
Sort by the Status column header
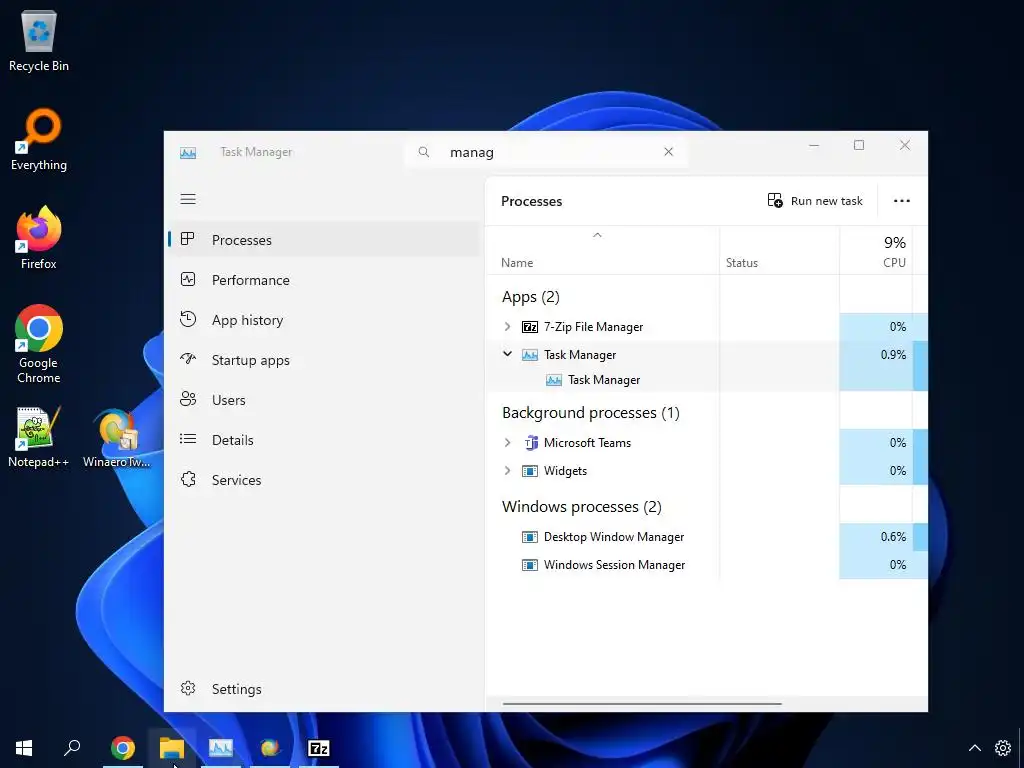(779, 251)
